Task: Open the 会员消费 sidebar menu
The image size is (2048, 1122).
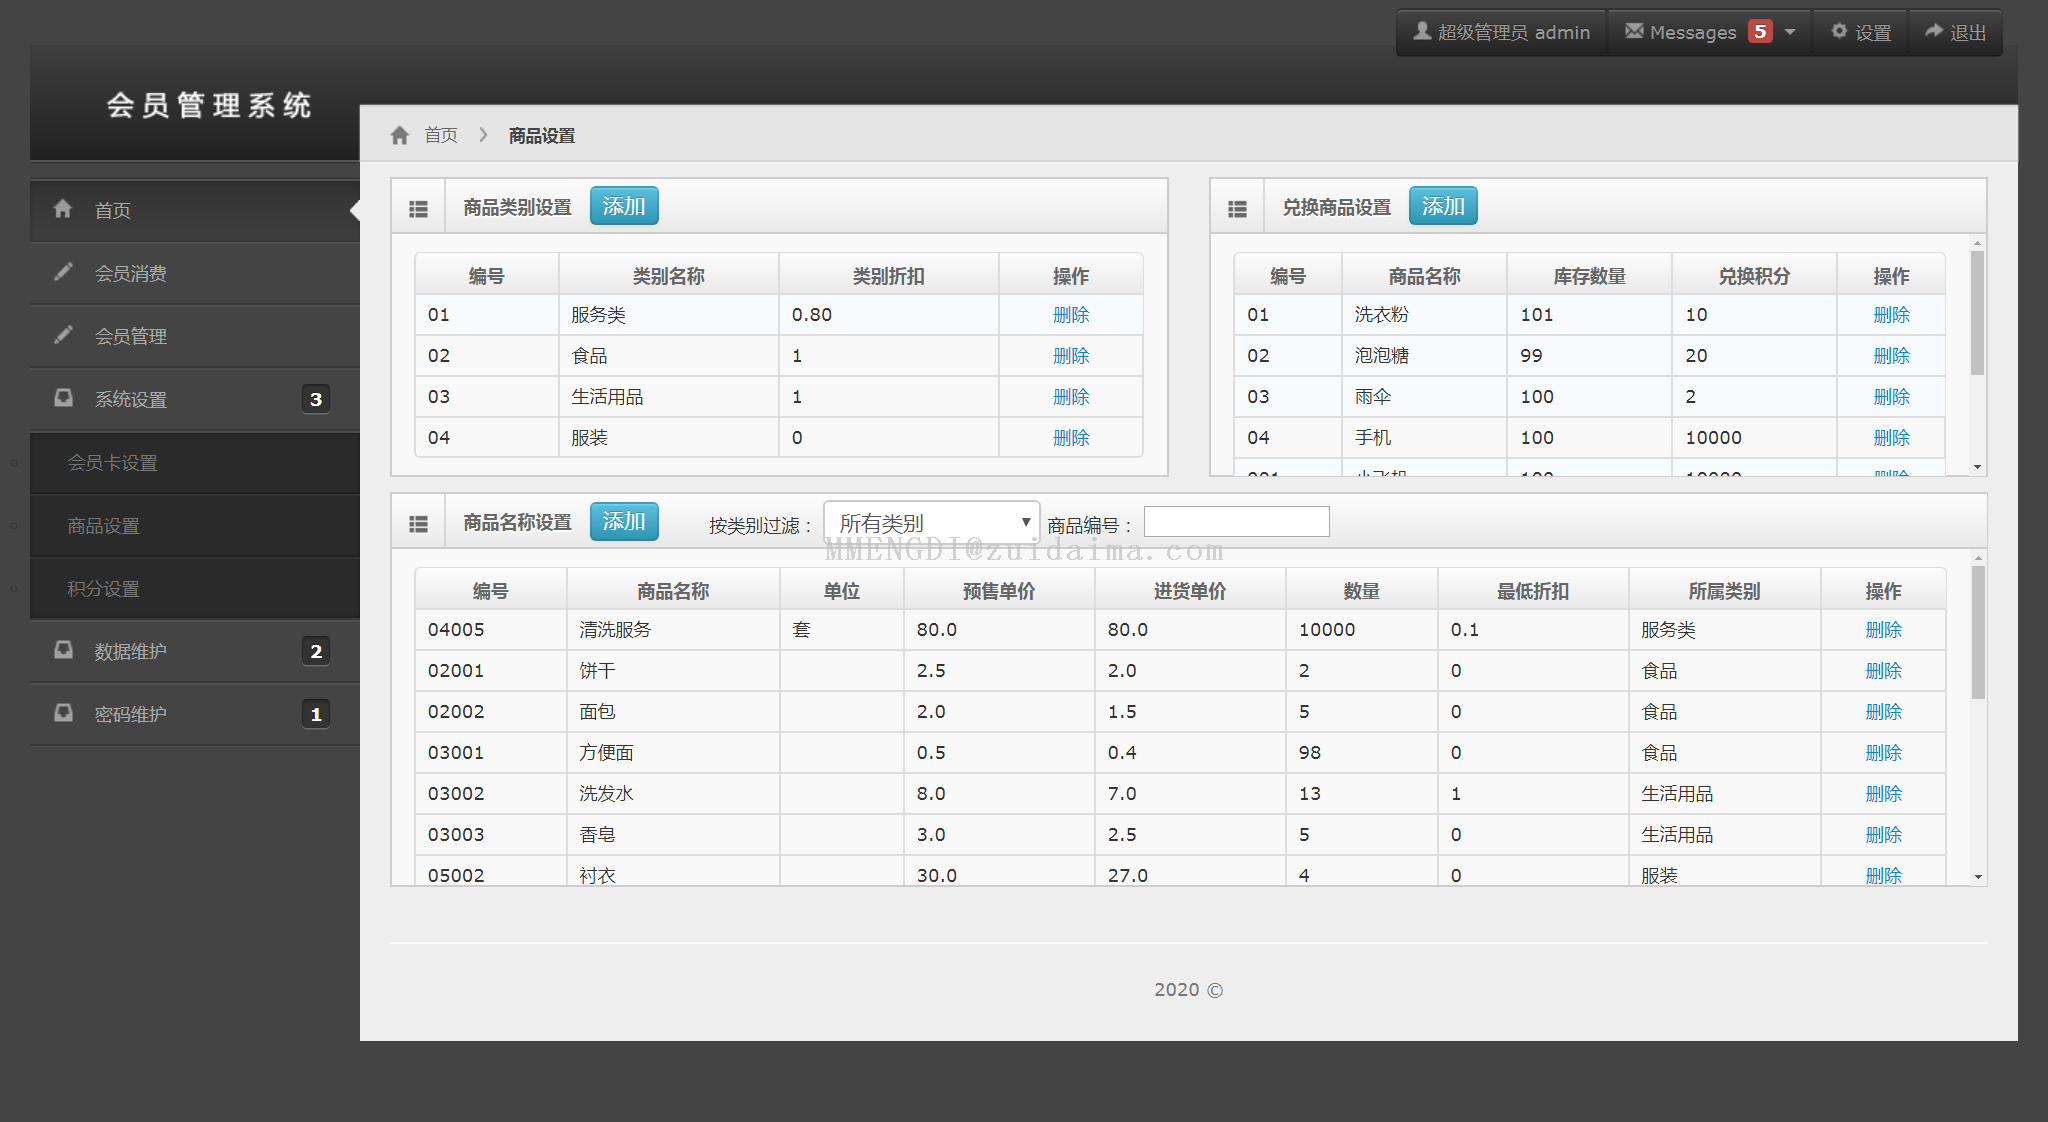Action: (195, 273)
